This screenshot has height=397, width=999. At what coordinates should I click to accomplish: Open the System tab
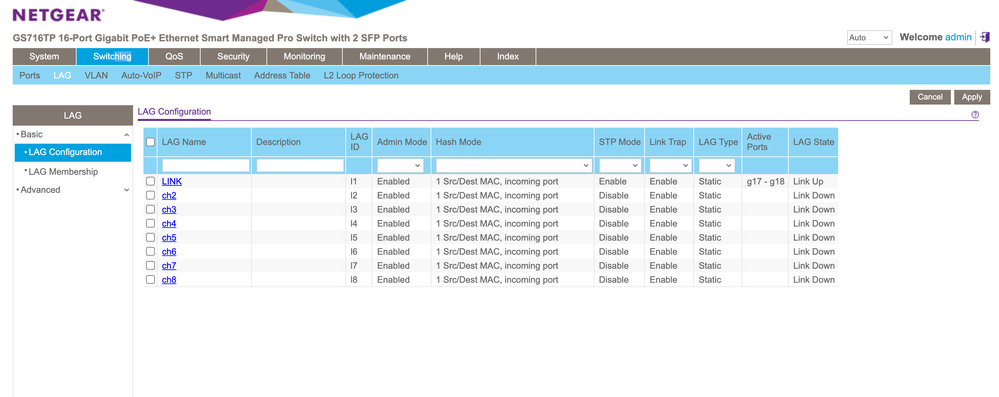44,57
